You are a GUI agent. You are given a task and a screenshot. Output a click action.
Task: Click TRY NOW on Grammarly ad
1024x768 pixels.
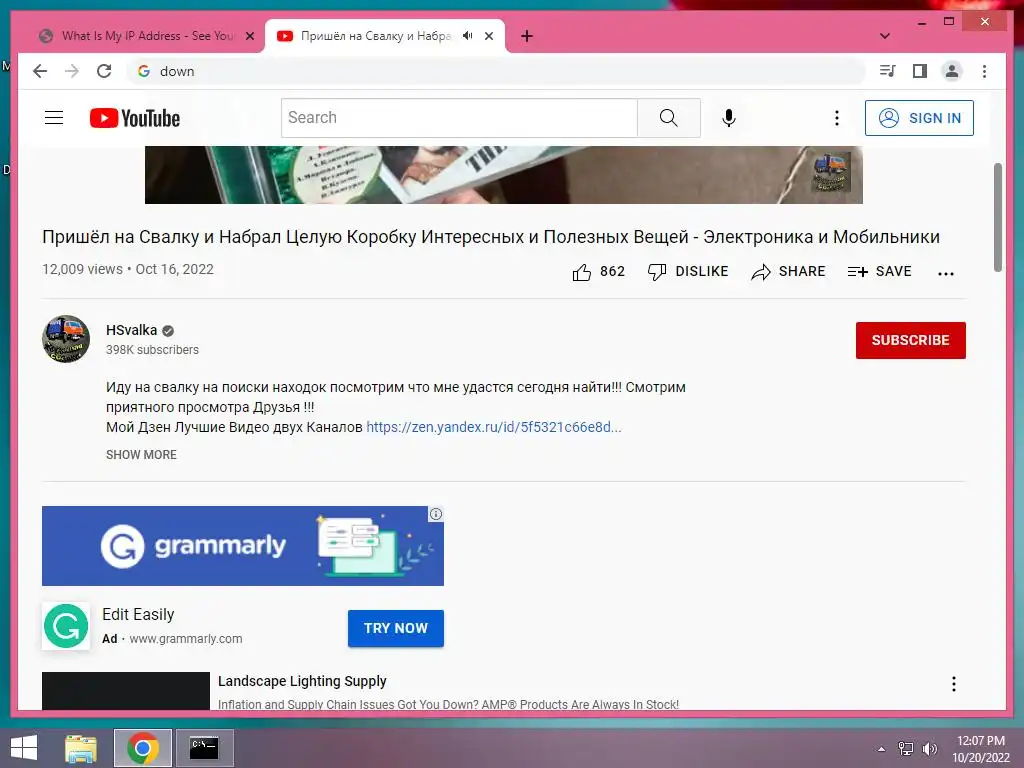click(x=396, y=628)
